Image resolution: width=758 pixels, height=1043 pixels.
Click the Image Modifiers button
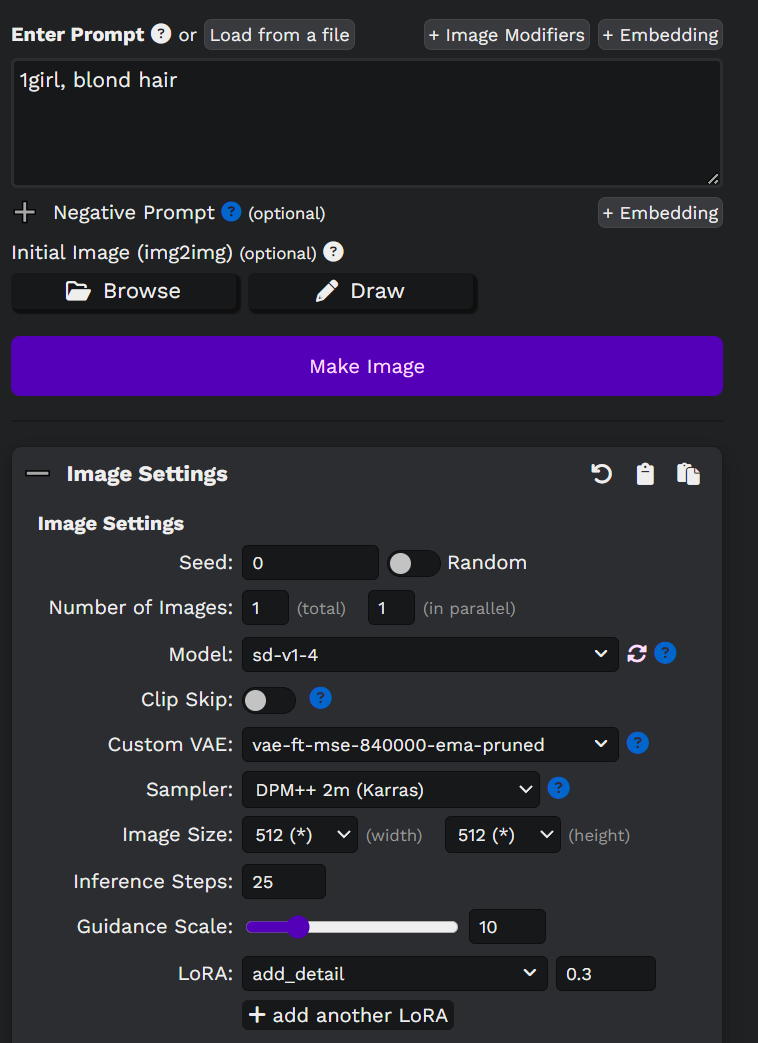506,34
